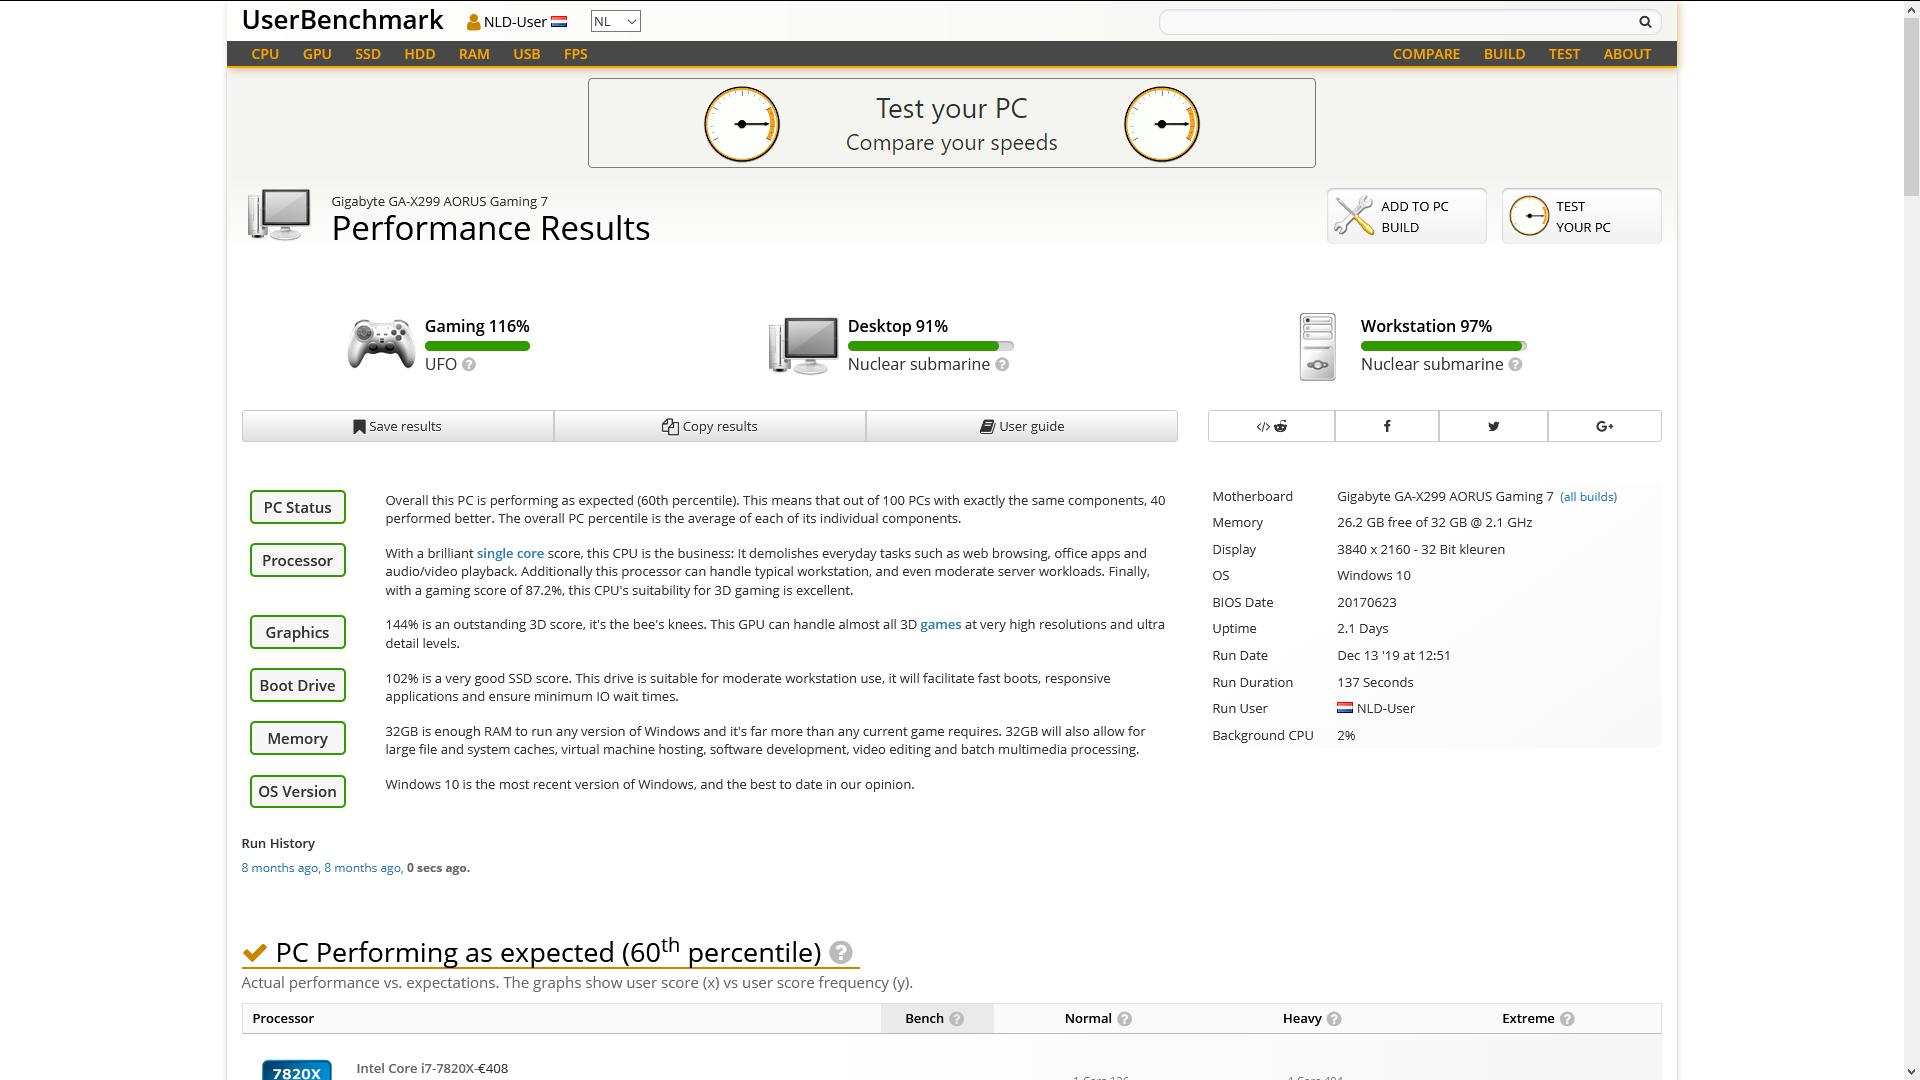Click the embed/Reddit share icon

pos(1270,425)
